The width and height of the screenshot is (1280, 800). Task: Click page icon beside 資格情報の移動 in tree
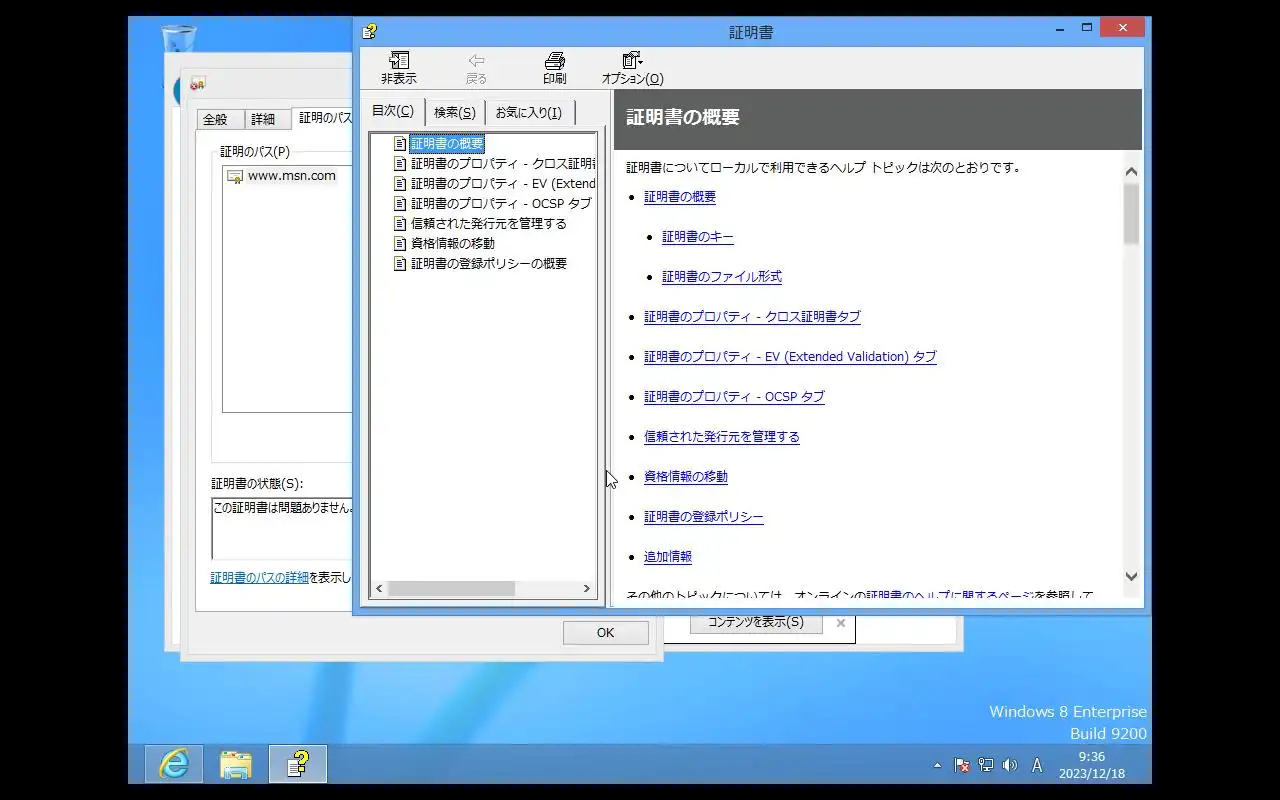point(400,244)
